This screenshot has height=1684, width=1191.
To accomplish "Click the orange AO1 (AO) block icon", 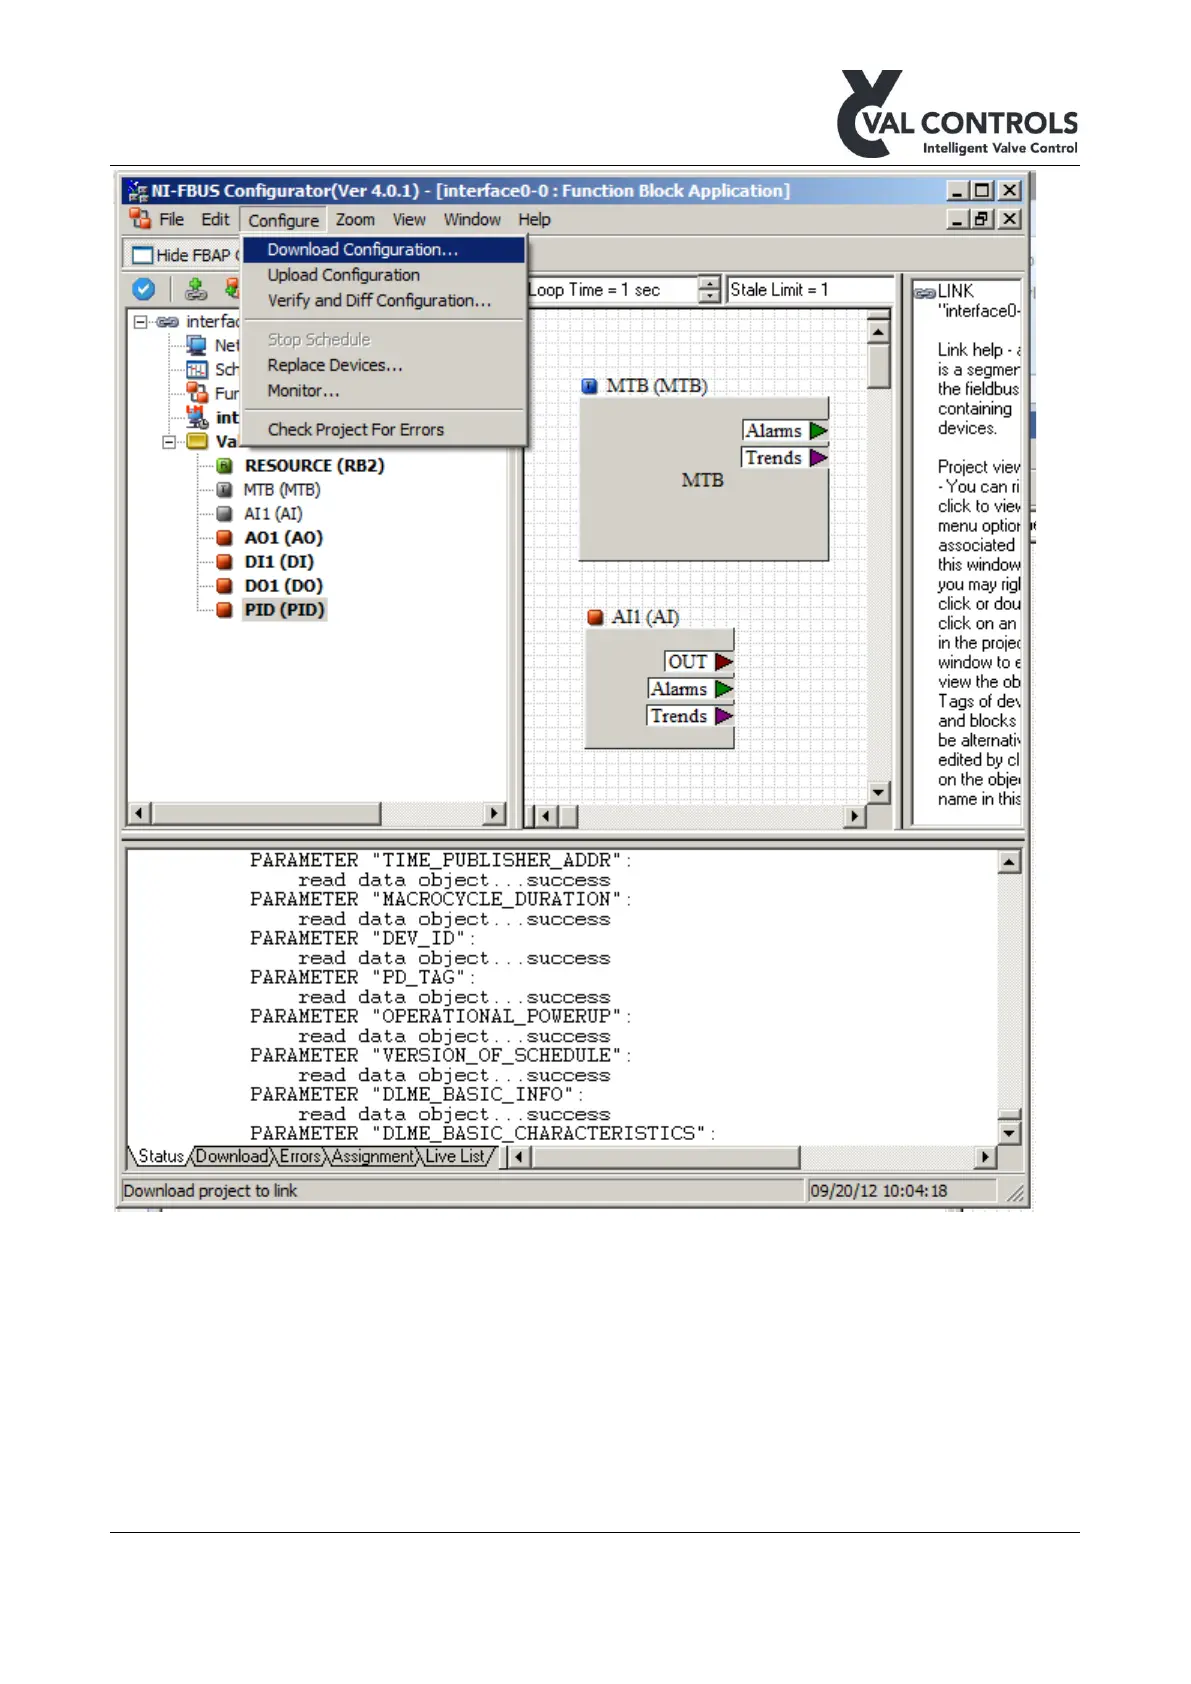I will tap(225, 538).
